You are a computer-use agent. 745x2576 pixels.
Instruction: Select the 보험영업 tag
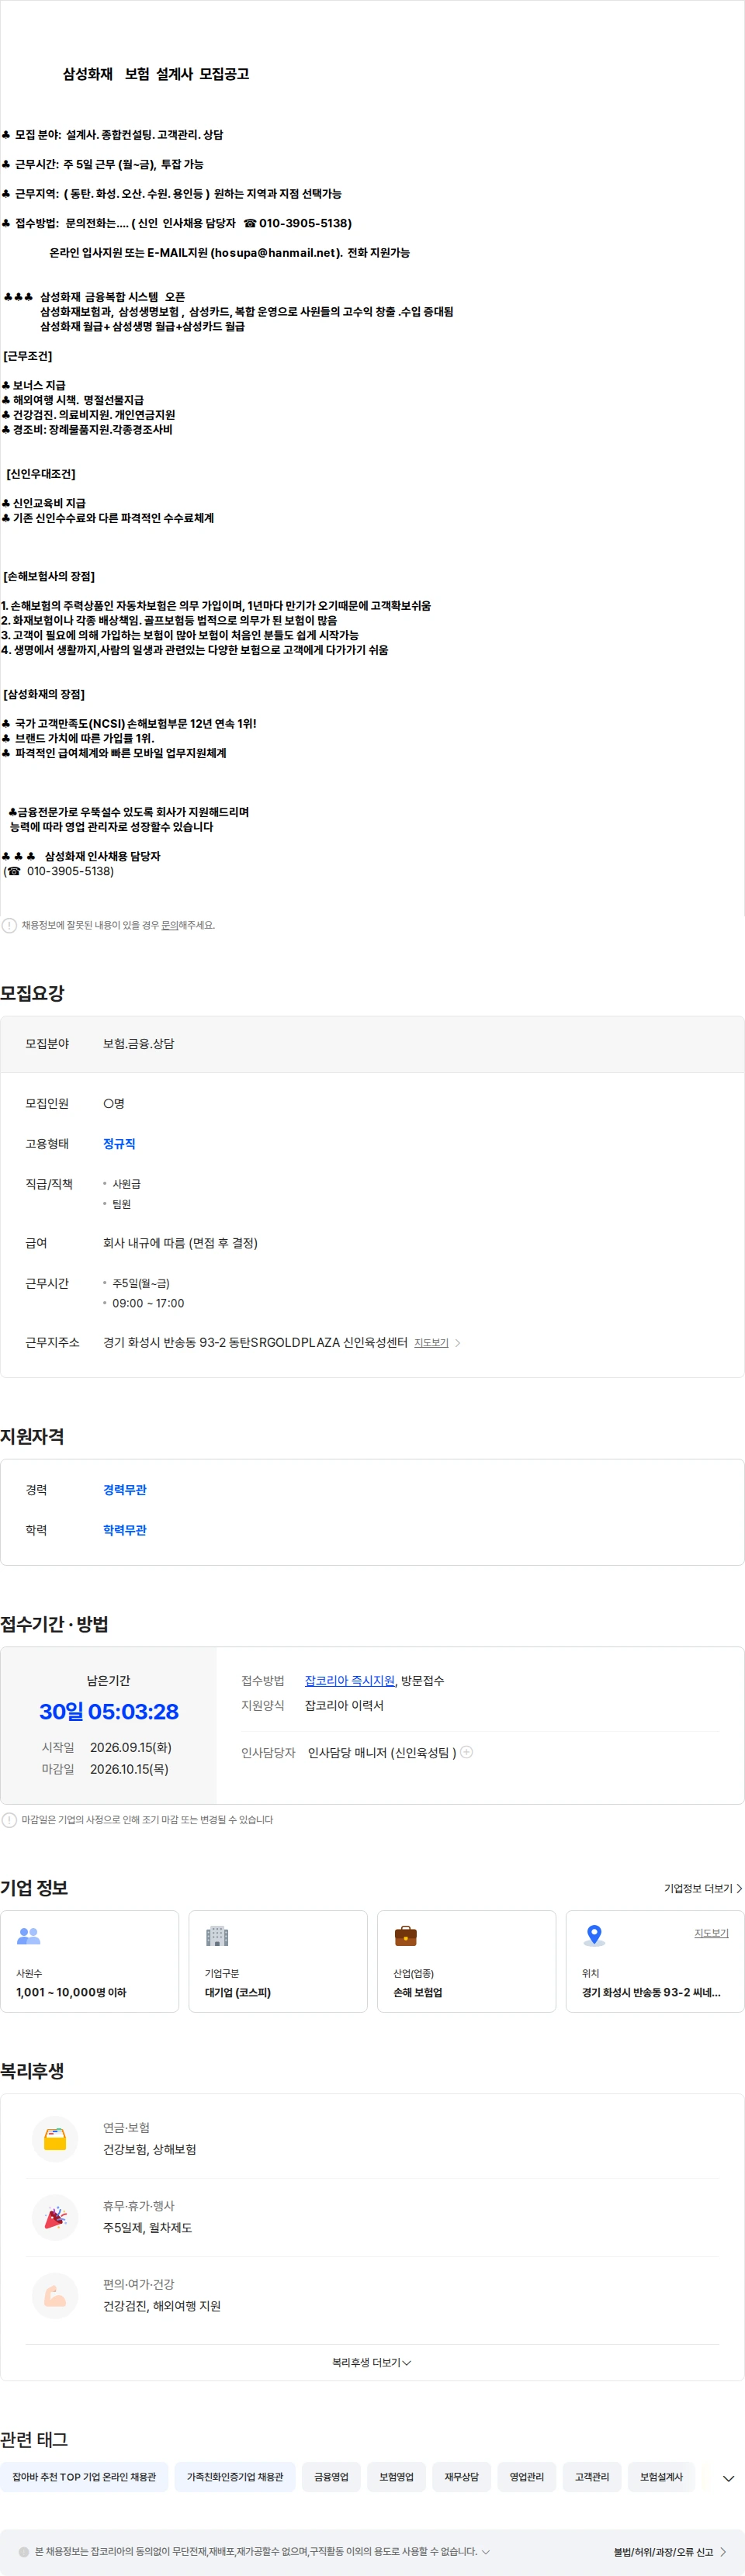396,2477
